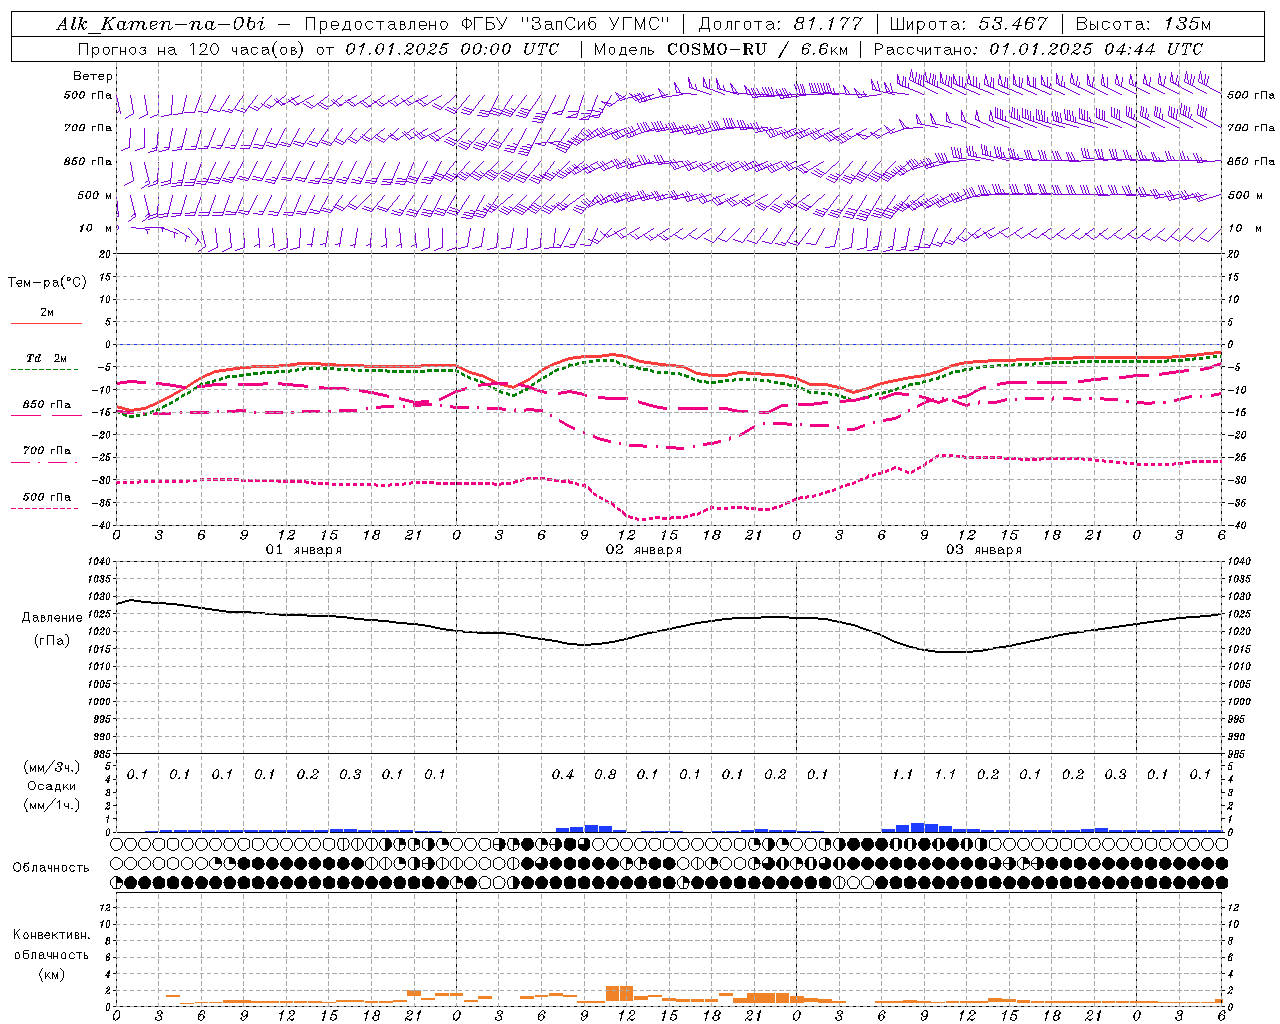Select the "Долгота: 81.177" header field

click(x=780, y=24)
